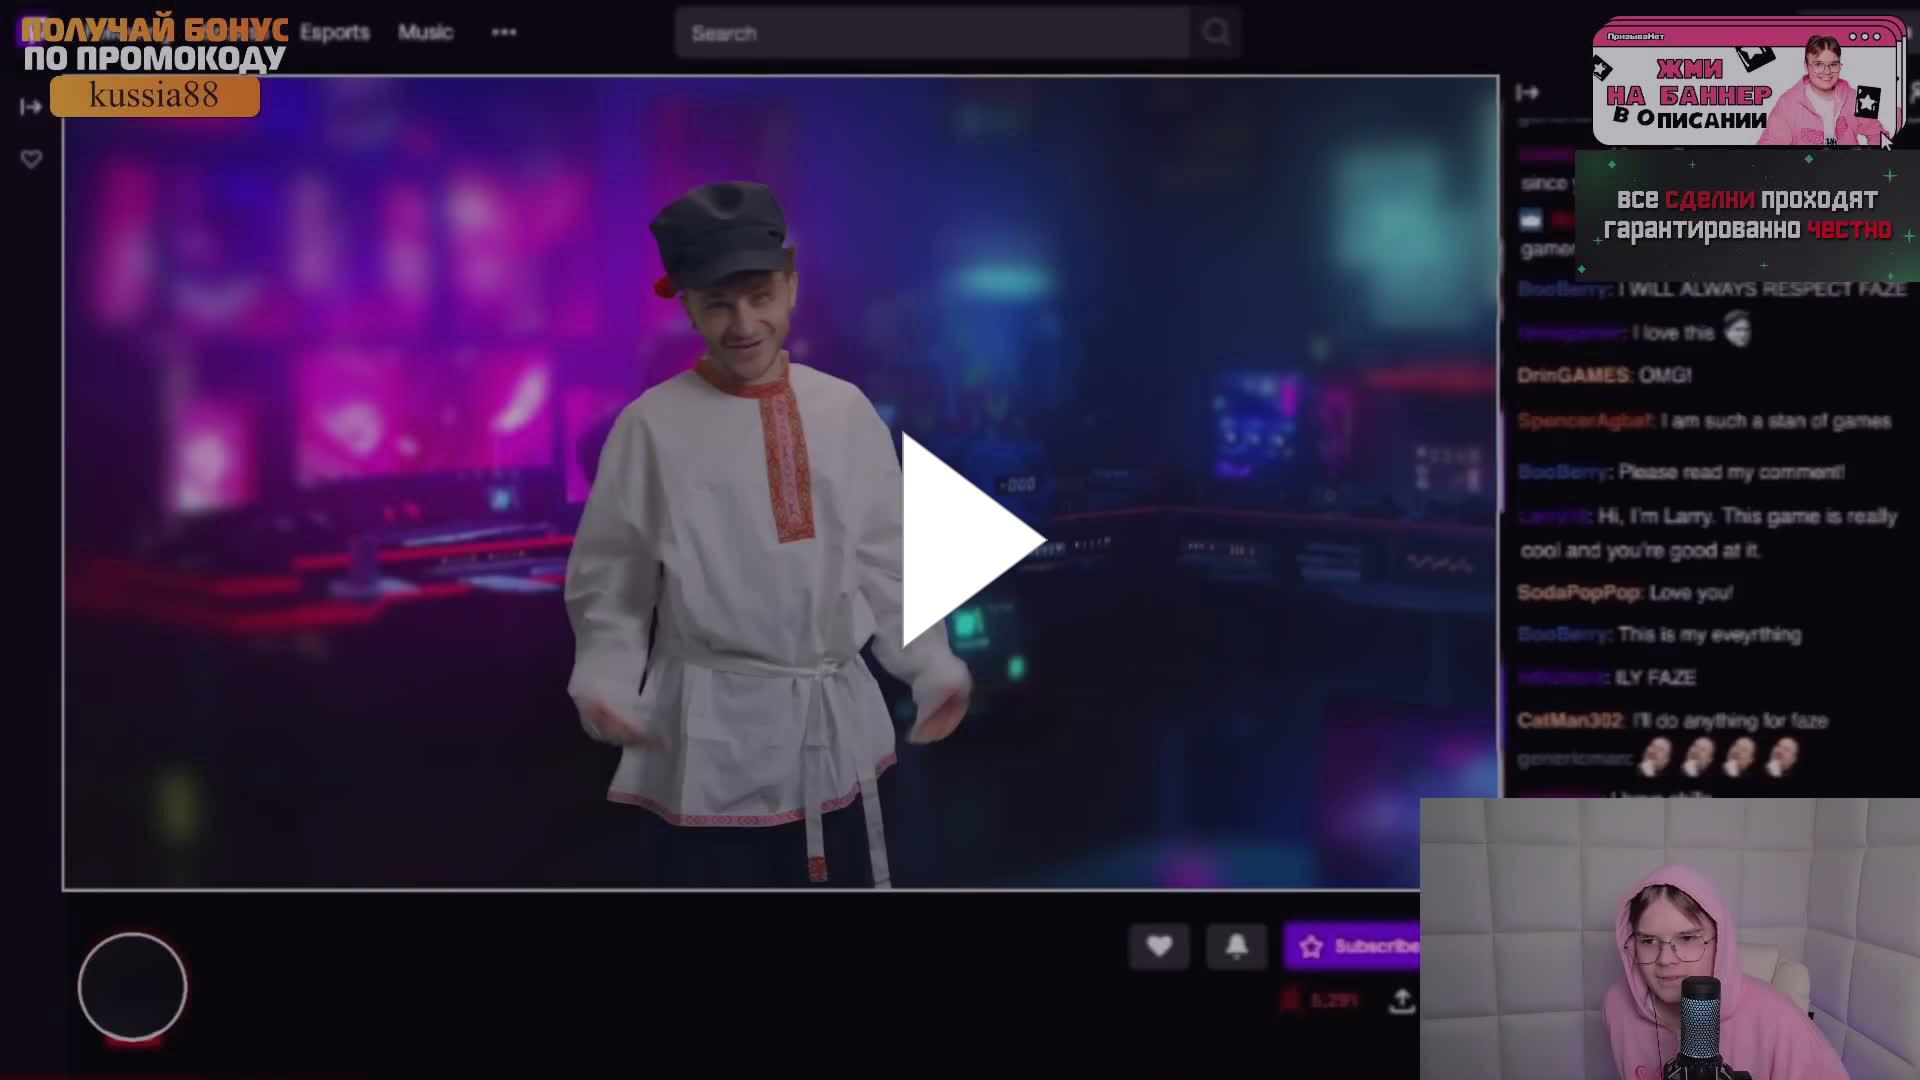
Task: Open the More options ellipsis in the navigation bar
Action: click(504, 32)
